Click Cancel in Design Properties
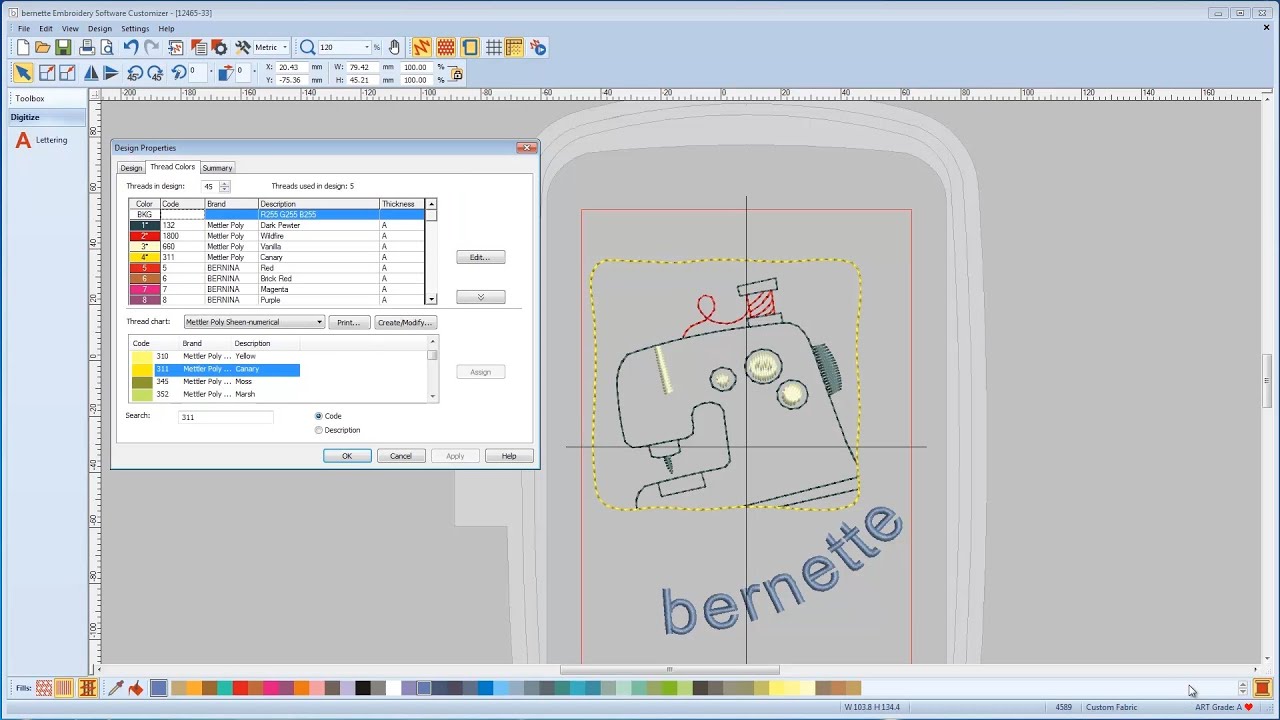The height and width of the screenshot is (720, 1280). tap(400, 456)
